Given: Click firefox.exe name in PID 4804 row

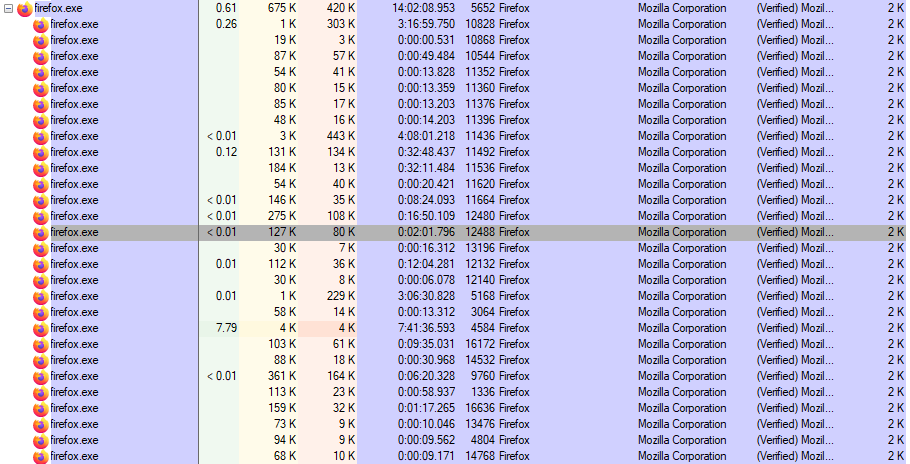Looking at the screenshot, I should [74, 440].
